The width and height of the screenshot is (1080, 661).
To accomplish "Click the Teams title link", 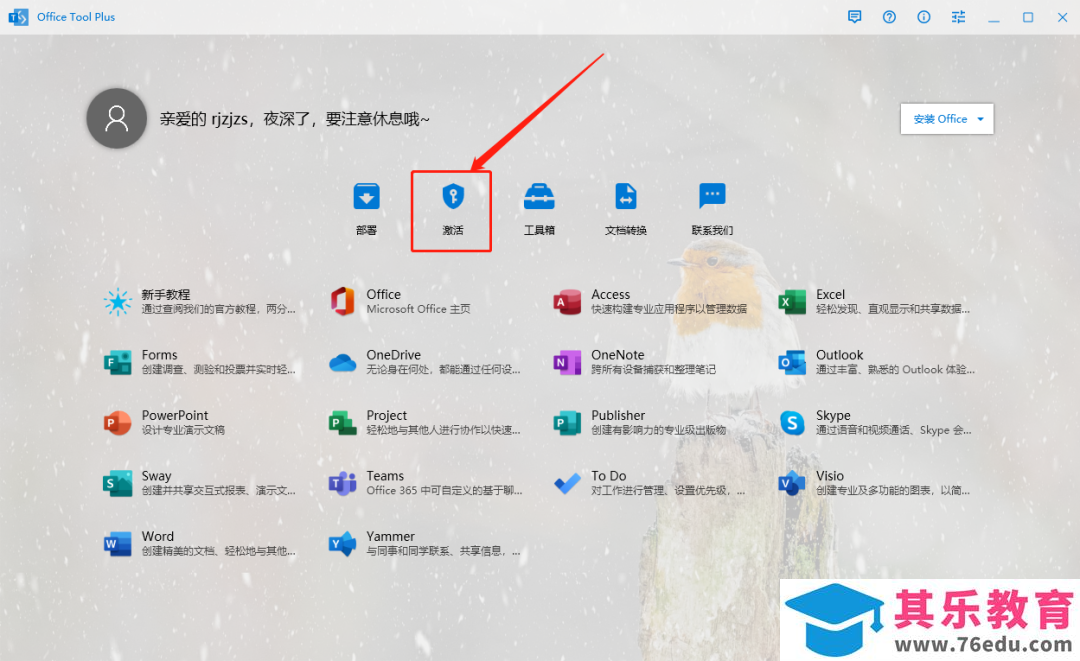I will pyautogui.click(x=385, y=476).
